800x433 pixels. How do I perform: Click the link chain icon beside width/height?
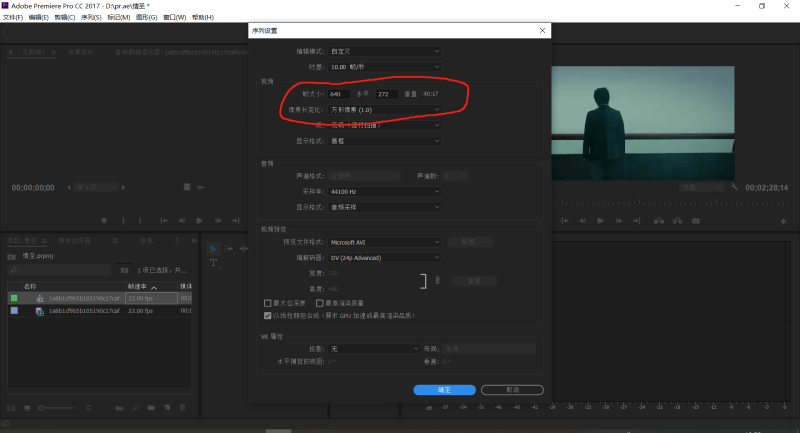pyautogui.click(x=436, y=282)
